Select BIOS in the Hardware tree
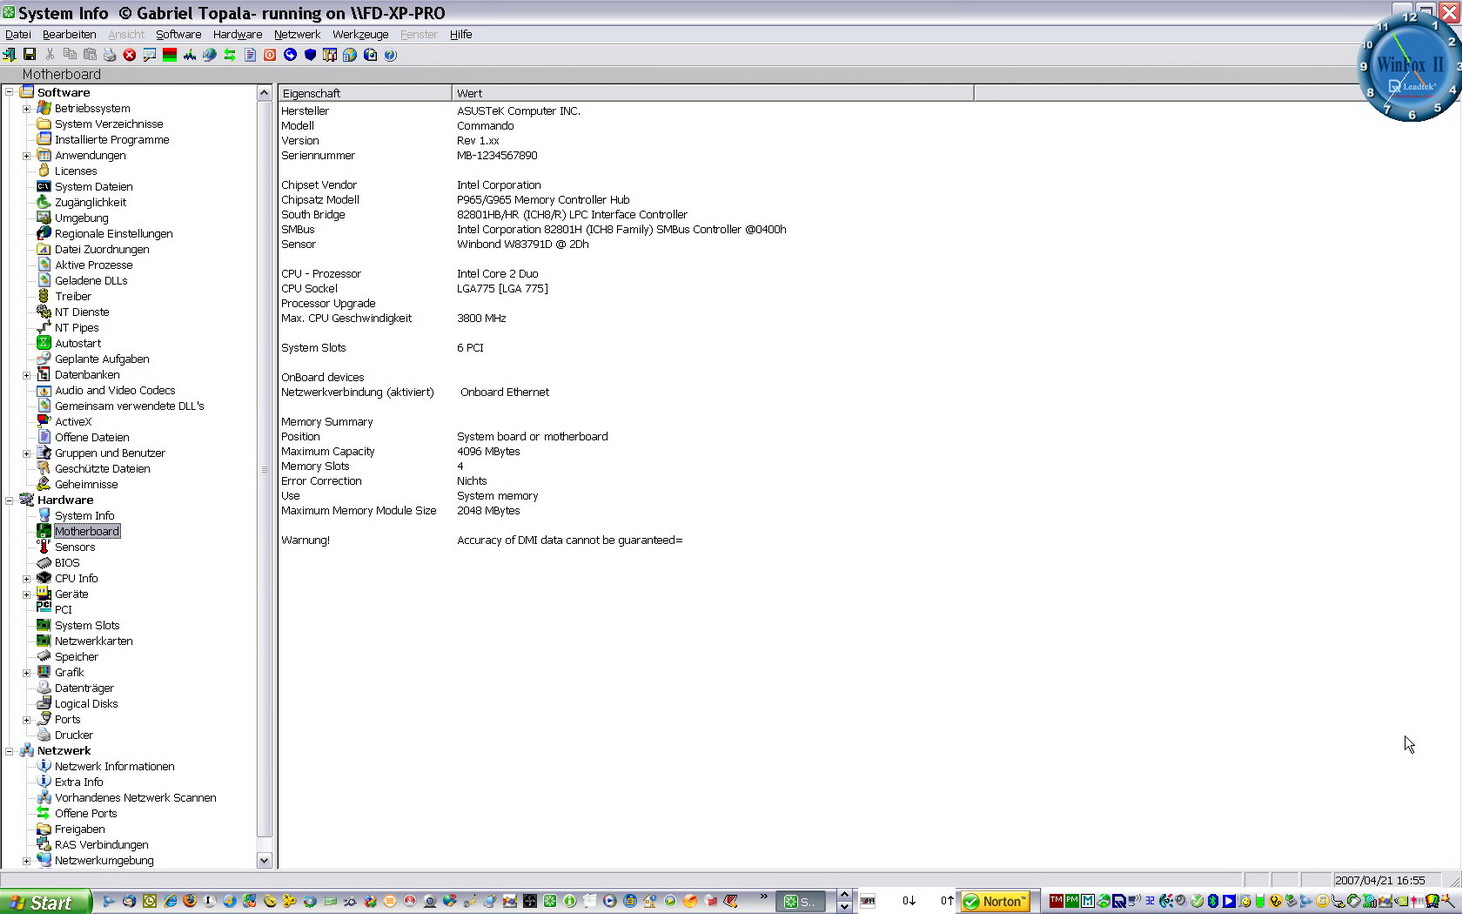 pos(67,563)
